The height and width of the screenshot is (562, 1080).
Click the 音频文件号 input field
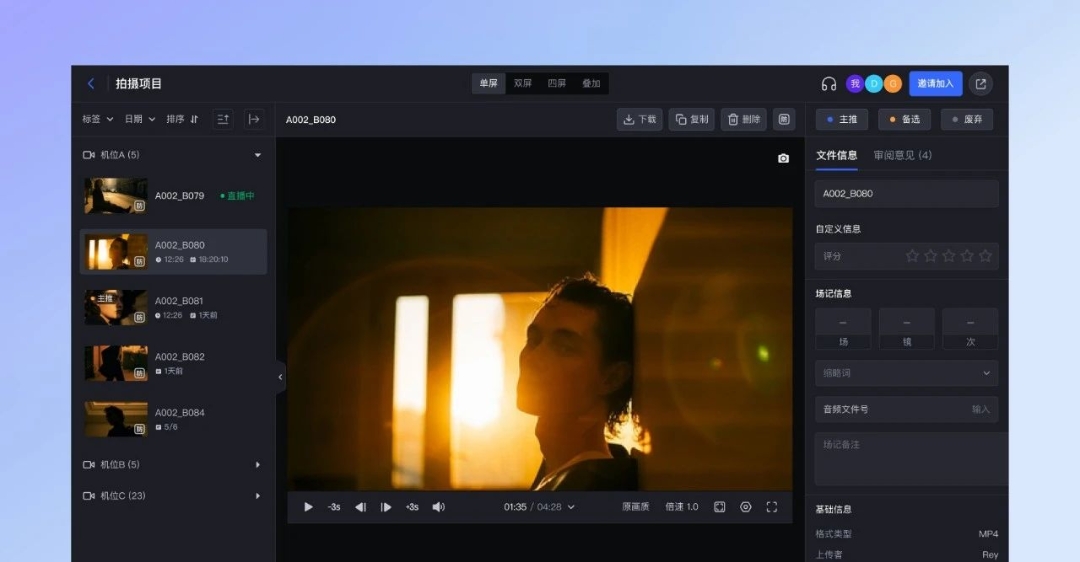click(906, 409)
